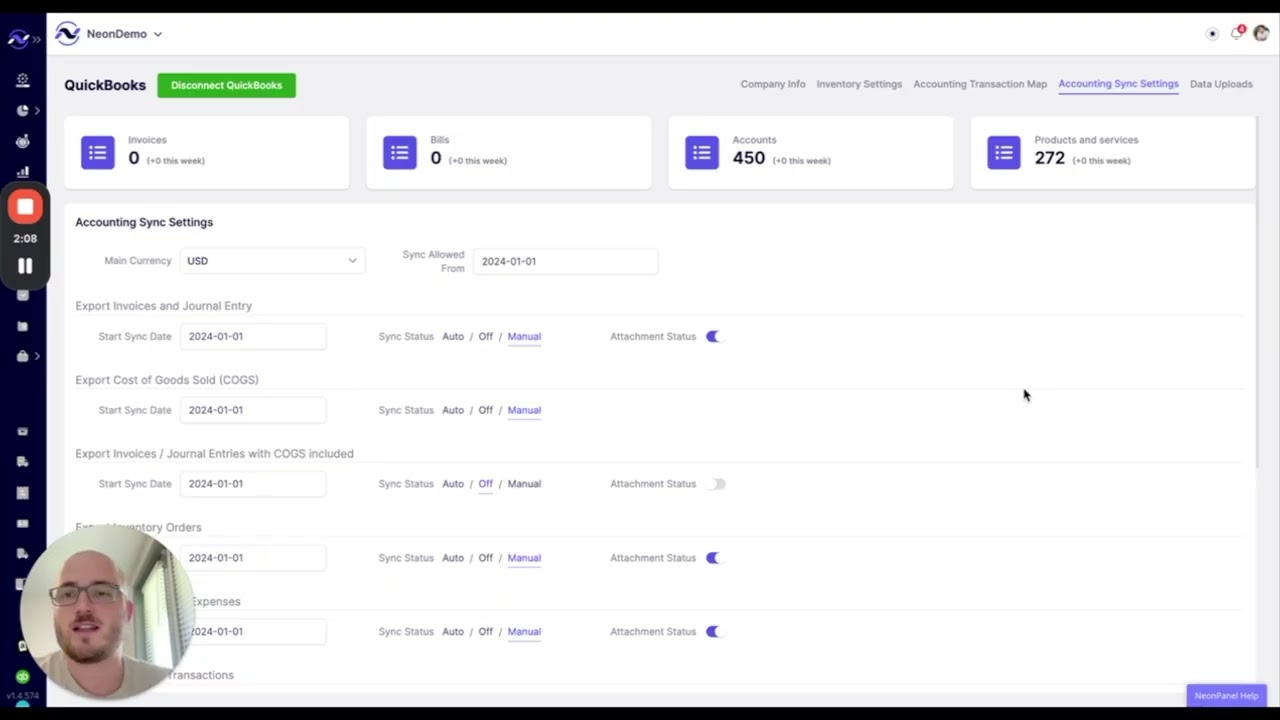1280x720 pixels.
Task: Edit Start Sync Date for Export COGS
Action: [253, 410]
